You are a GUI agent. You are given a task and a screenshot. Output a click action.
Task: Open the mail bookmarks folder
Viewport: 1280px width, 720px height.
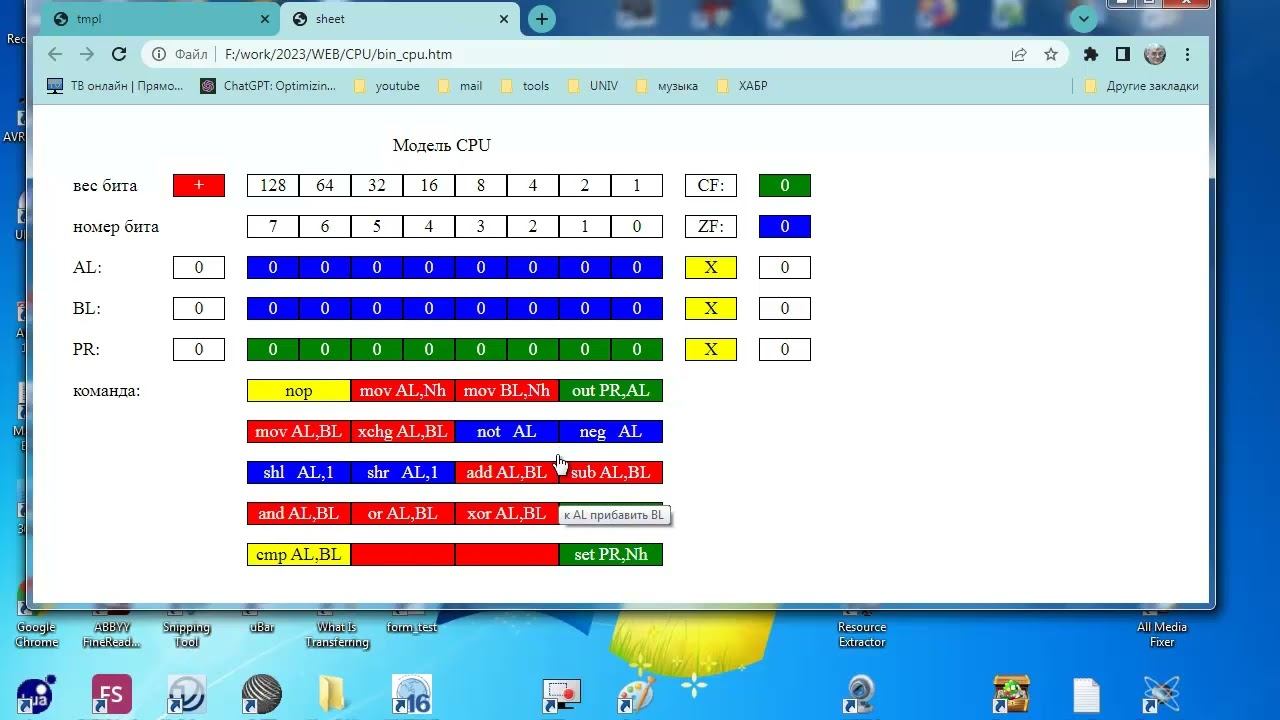pos(460,86)
